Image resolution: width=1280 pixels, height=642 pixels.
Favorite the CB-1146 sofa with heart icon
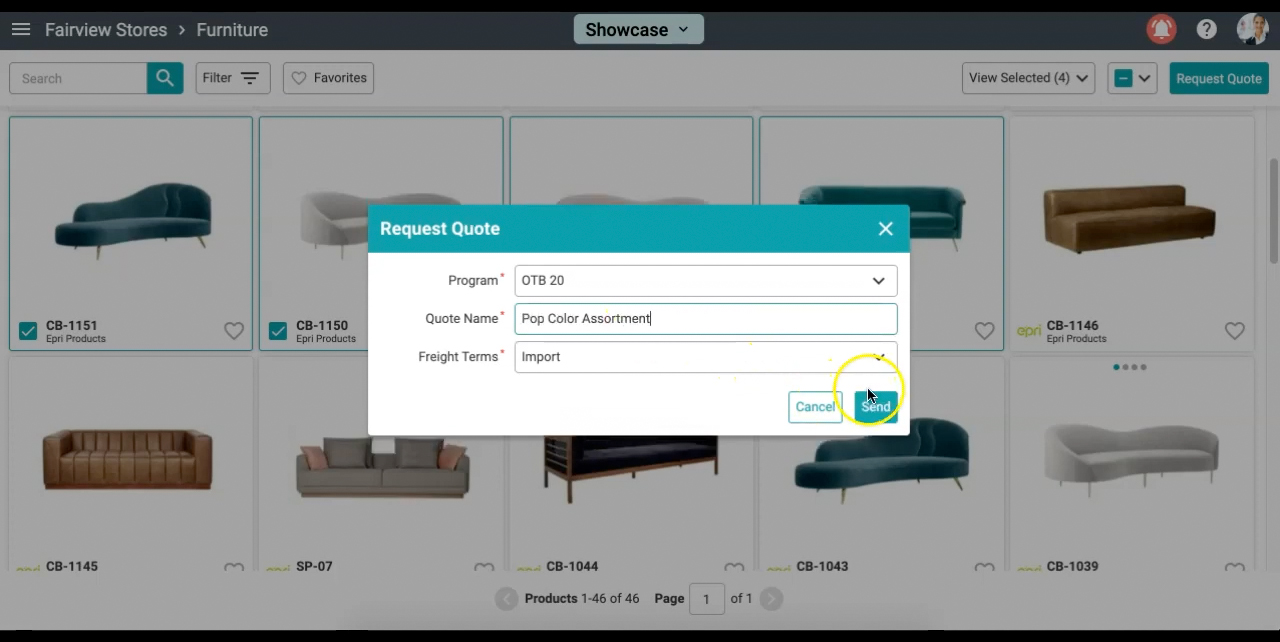[1235, 331]
